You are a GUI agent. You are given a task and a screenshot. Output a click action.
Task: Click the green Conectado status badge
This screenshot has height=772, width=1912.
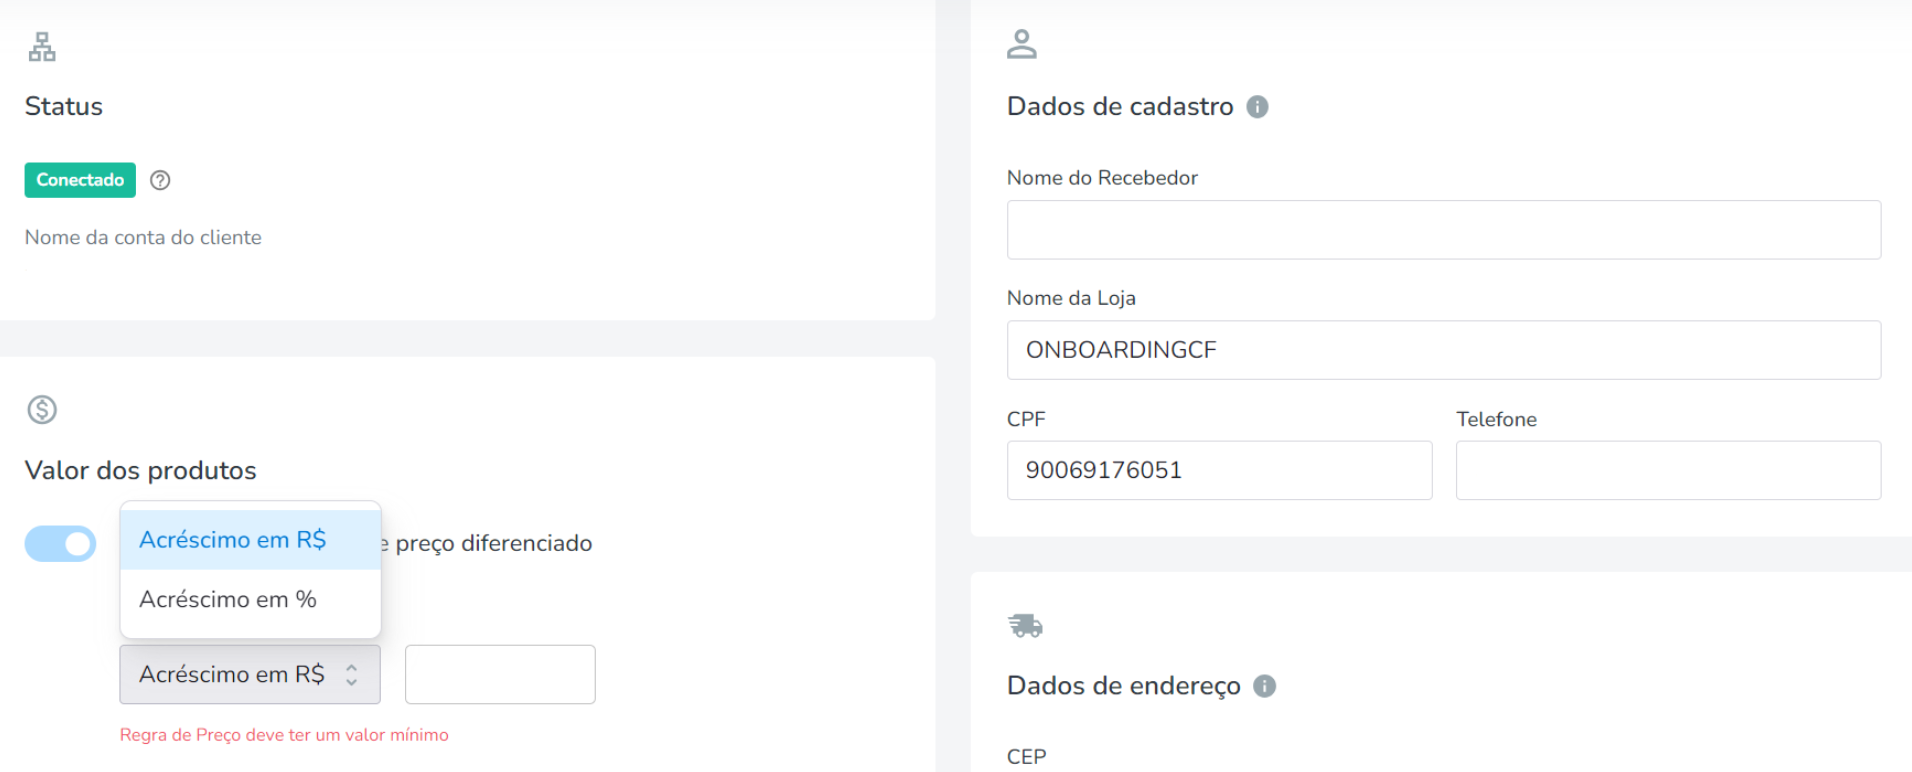tap(80, 180)
